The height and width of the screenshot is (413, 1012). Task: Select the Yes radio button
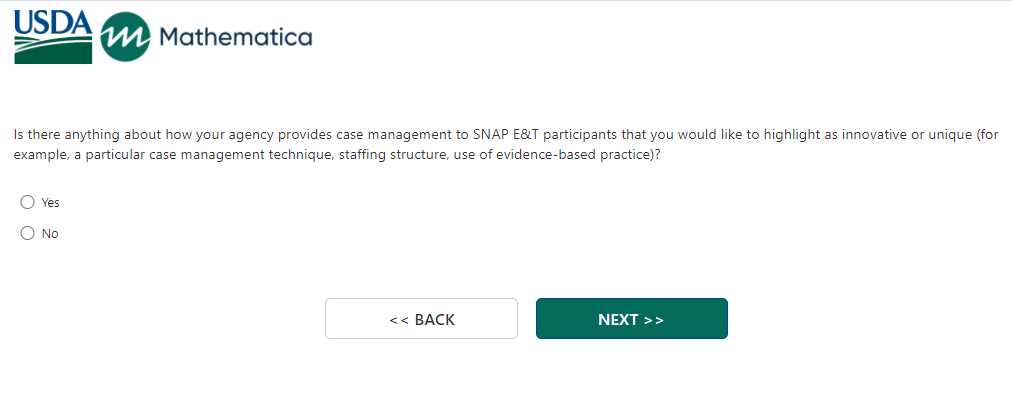click(27, 202)
